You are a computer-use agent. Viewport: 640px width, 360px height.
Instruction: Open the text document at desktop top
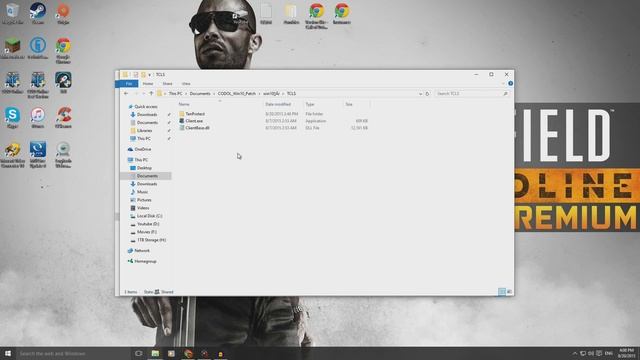click(266, 13)
